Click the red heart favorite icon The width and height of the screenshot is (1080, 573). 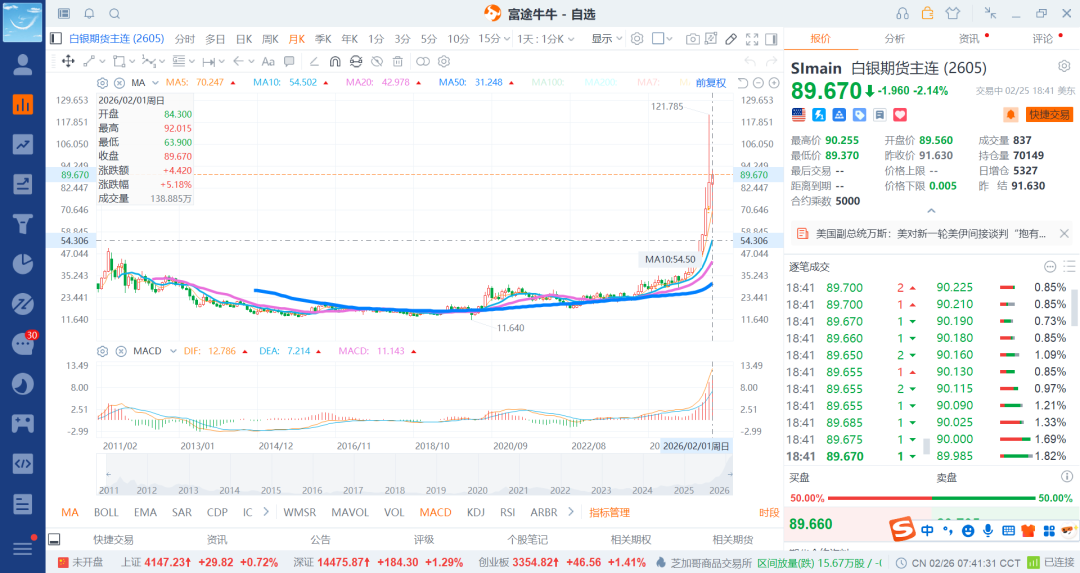(x=900, y=114)
